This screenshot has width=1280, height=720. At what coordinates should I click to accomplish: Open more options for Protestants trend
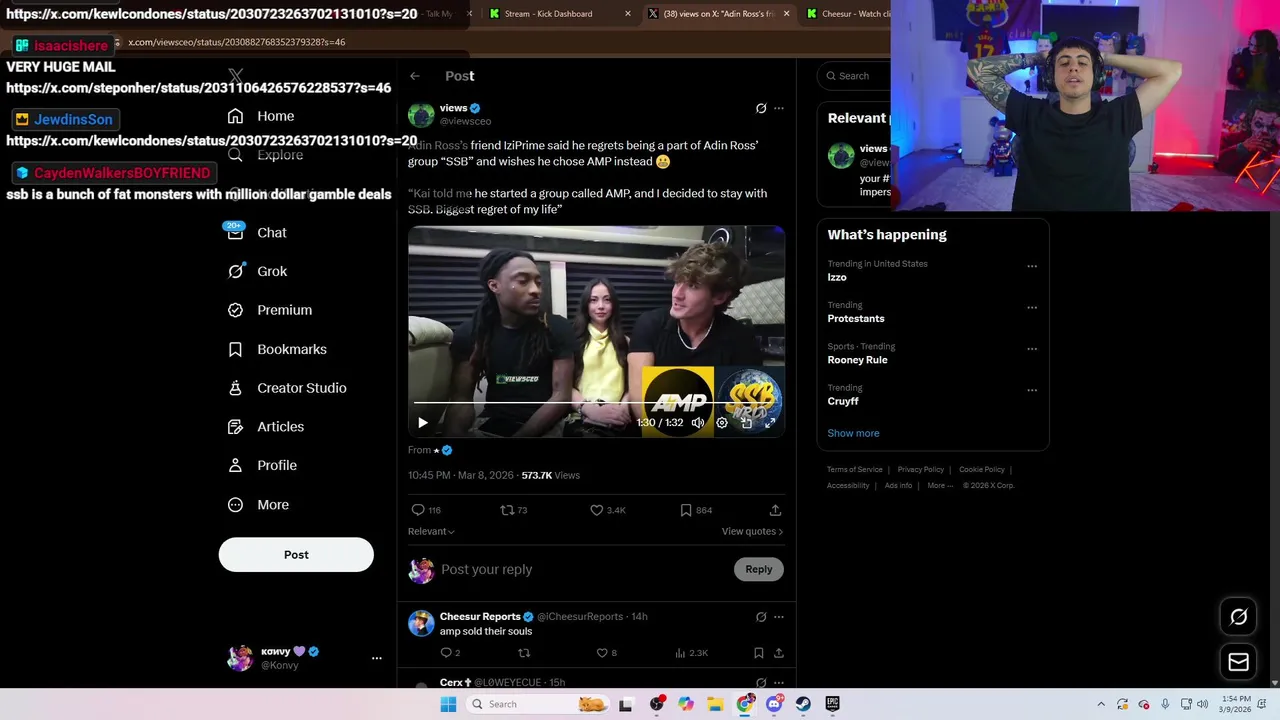click(1032, 307)
